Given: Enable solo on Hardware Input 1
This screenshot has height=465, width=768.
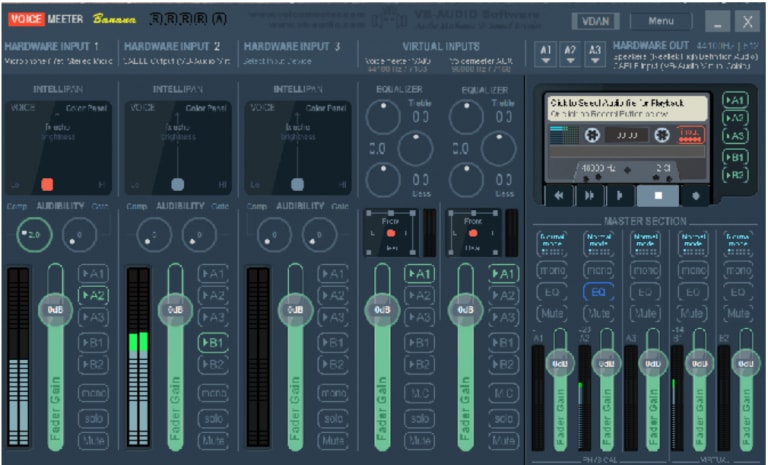Looking at the screenshot, I should 93,418.
